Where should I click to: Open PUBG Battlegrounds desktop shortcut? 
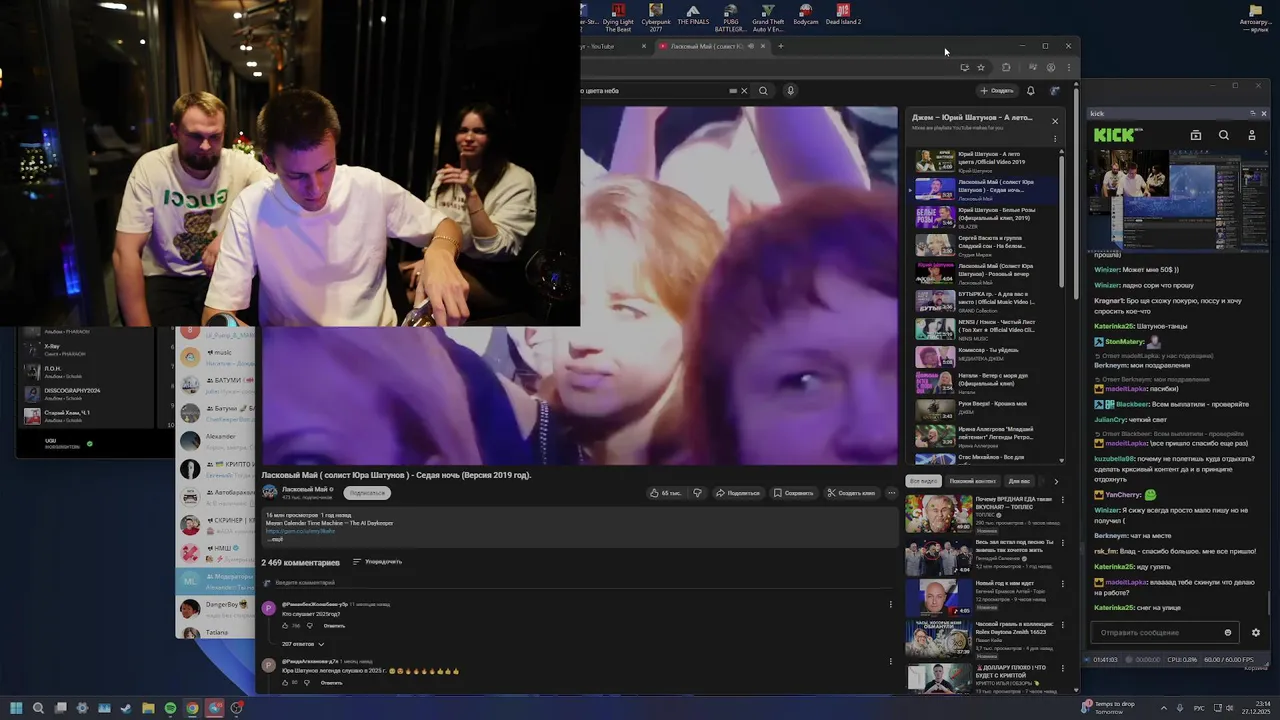point(730,16)
